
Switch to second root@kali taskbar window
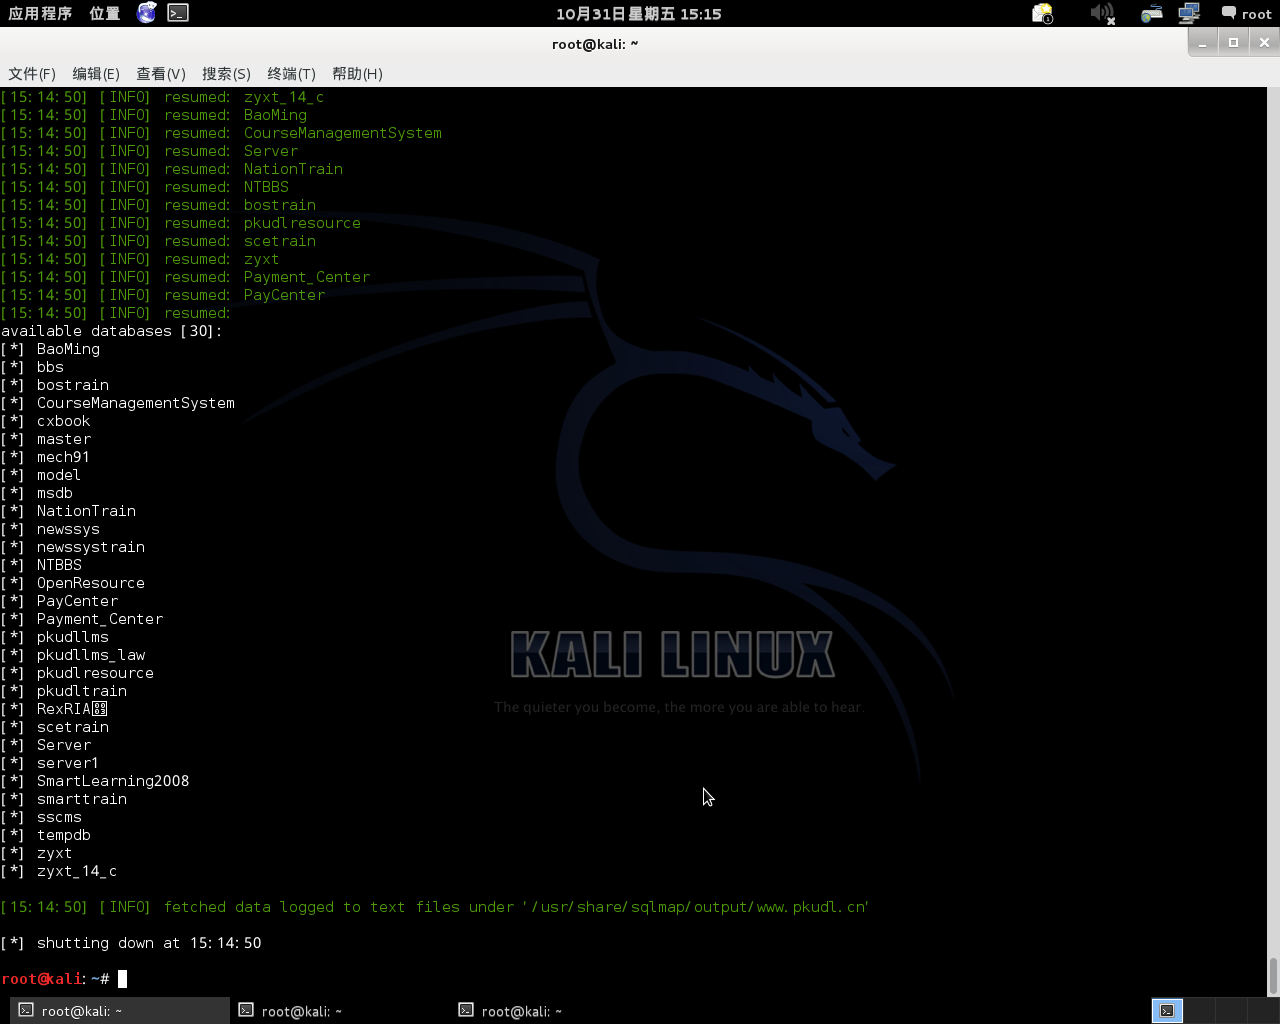[338, 1011]
